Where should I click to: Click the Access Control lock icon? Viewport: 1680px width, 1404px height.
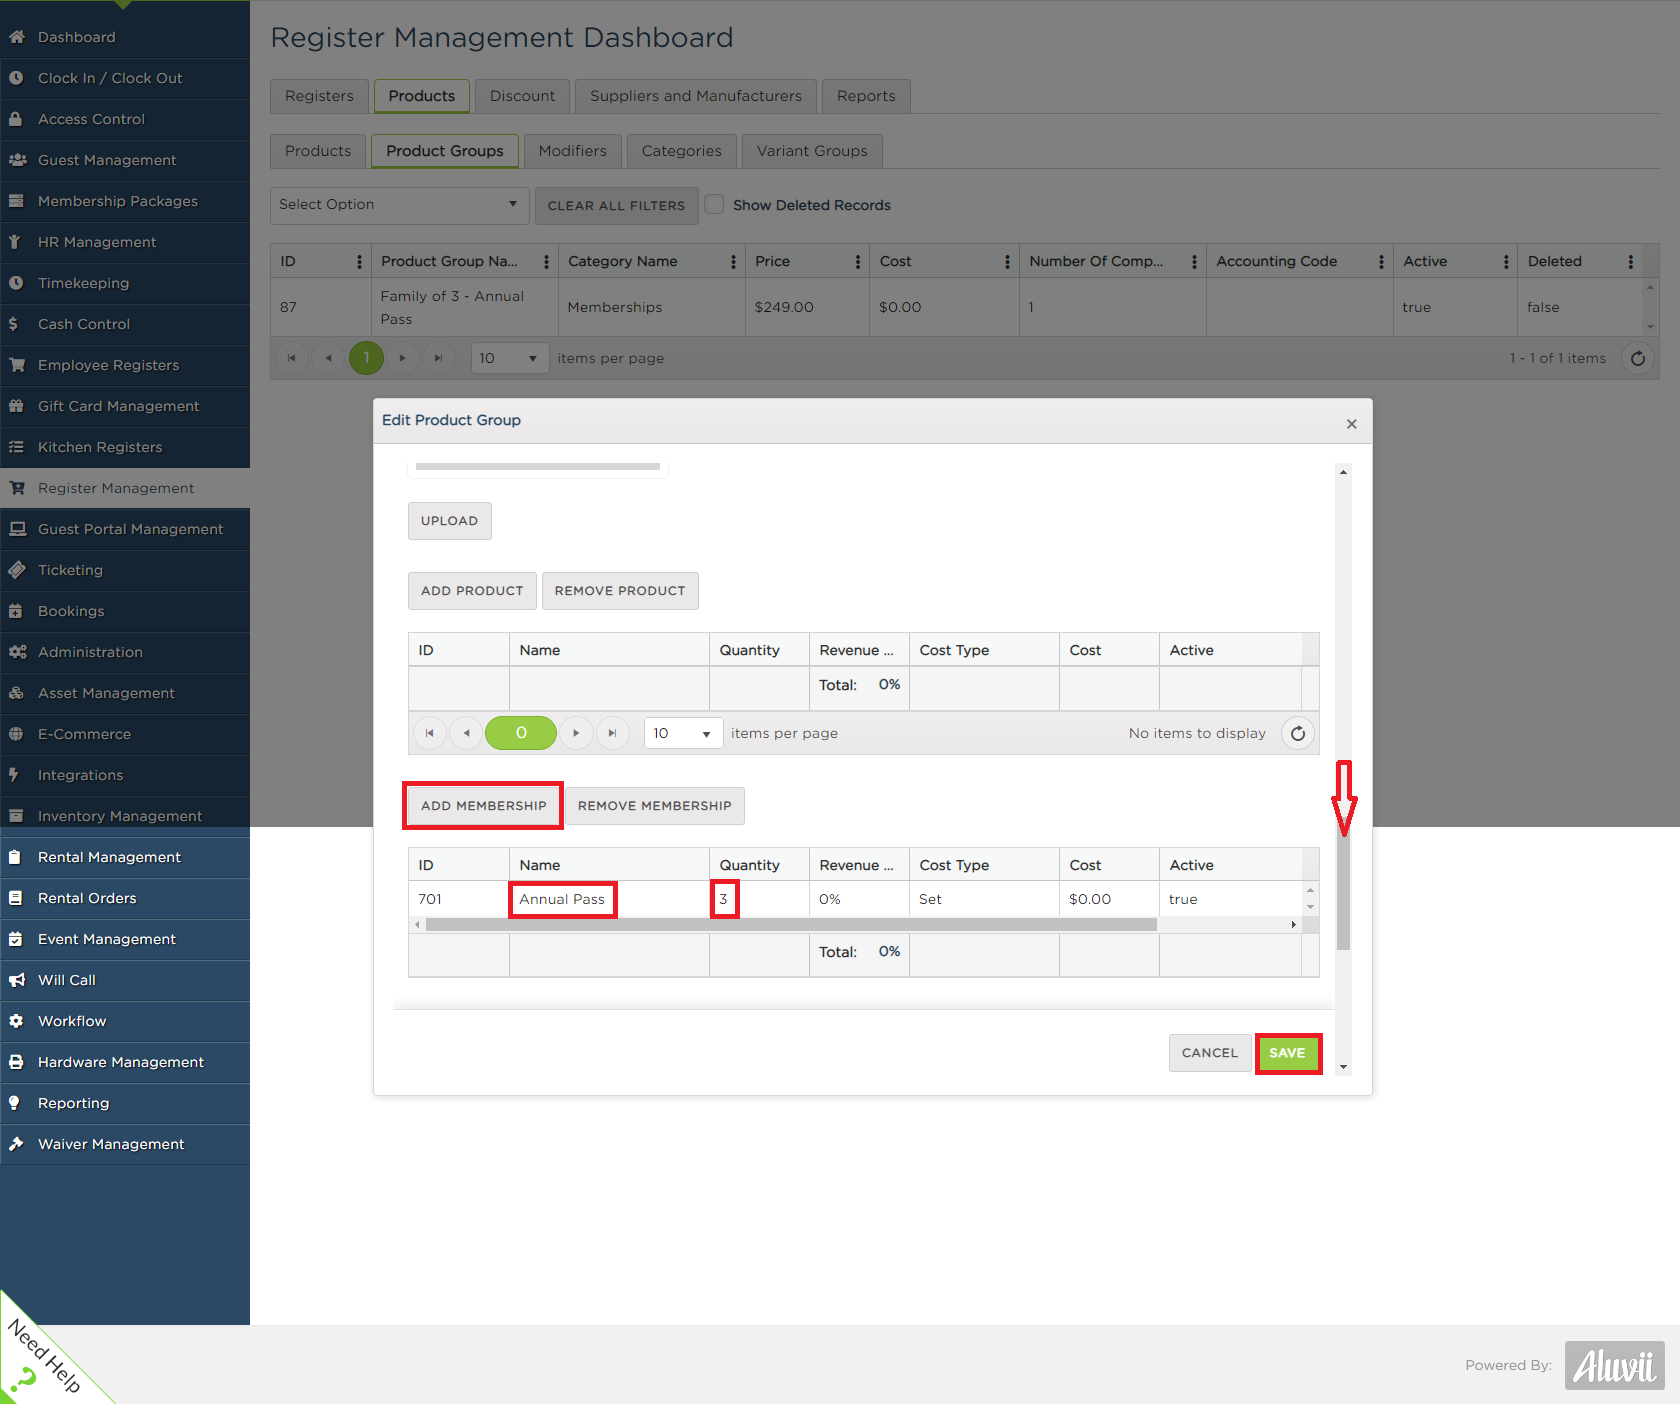(16, 119)
